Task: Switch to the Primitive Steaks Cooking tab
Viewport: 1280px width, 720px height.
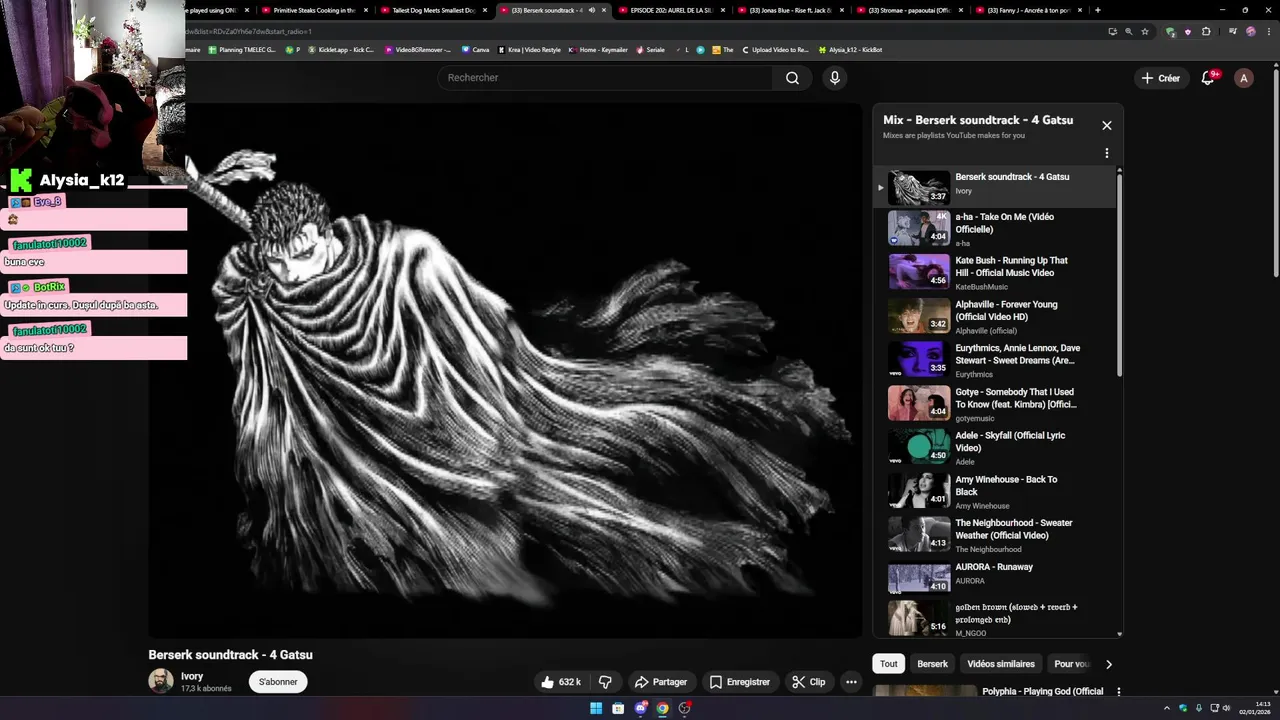Action: pos(313,10)
